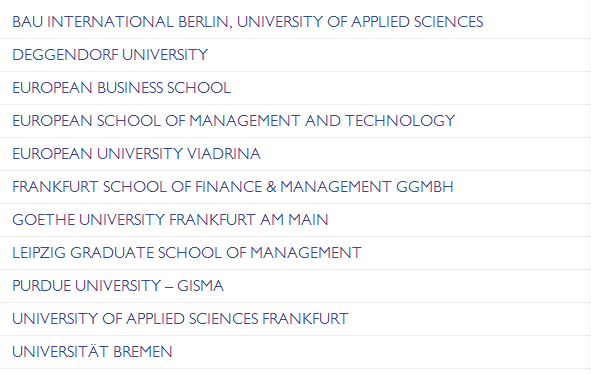Open Goethe University Frankfurt am Main
Screen dimensions: 591x375
pos(170,220)
